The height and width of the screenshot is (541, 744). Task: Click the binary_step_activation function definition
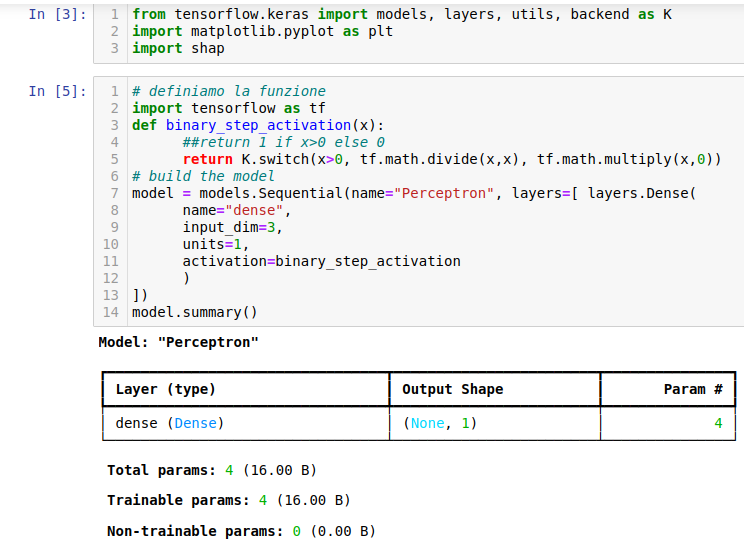pyautogui.click(x=258, y=125)
